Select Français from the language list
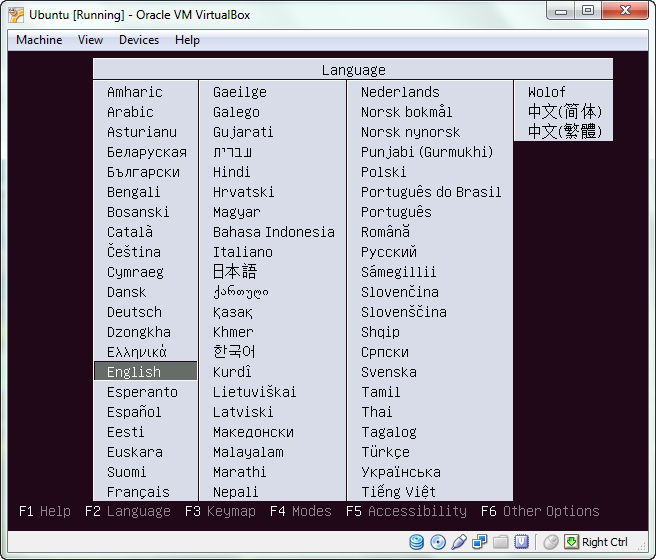The image size is (656, 560). click(x=138, y=492)
